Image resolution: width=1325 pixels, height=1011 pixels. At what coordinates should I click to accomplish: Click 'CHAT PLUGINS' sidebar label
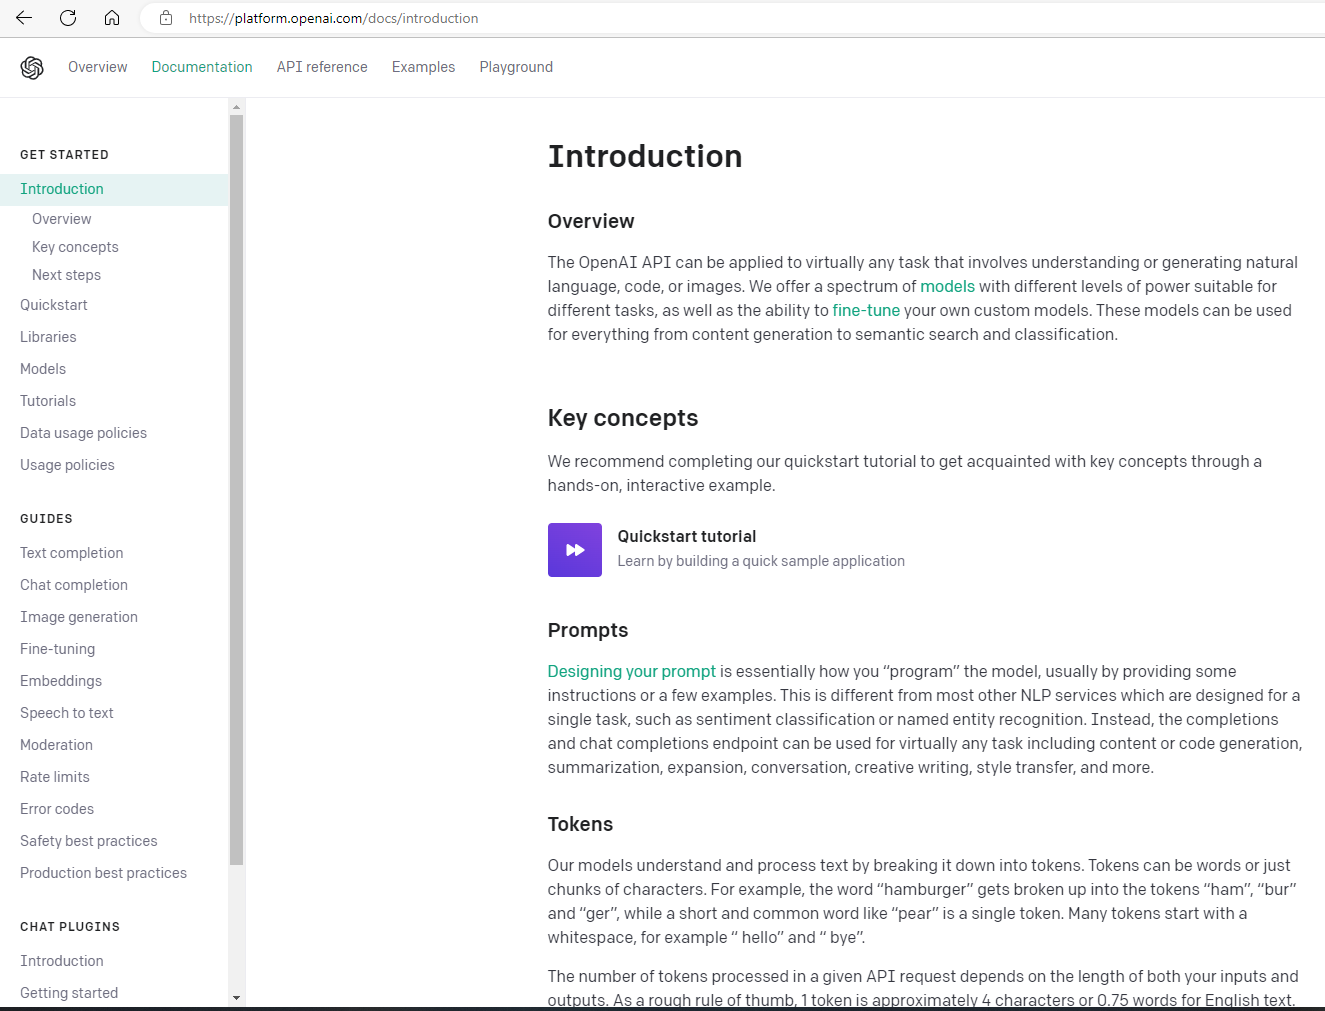pos(70,927)
